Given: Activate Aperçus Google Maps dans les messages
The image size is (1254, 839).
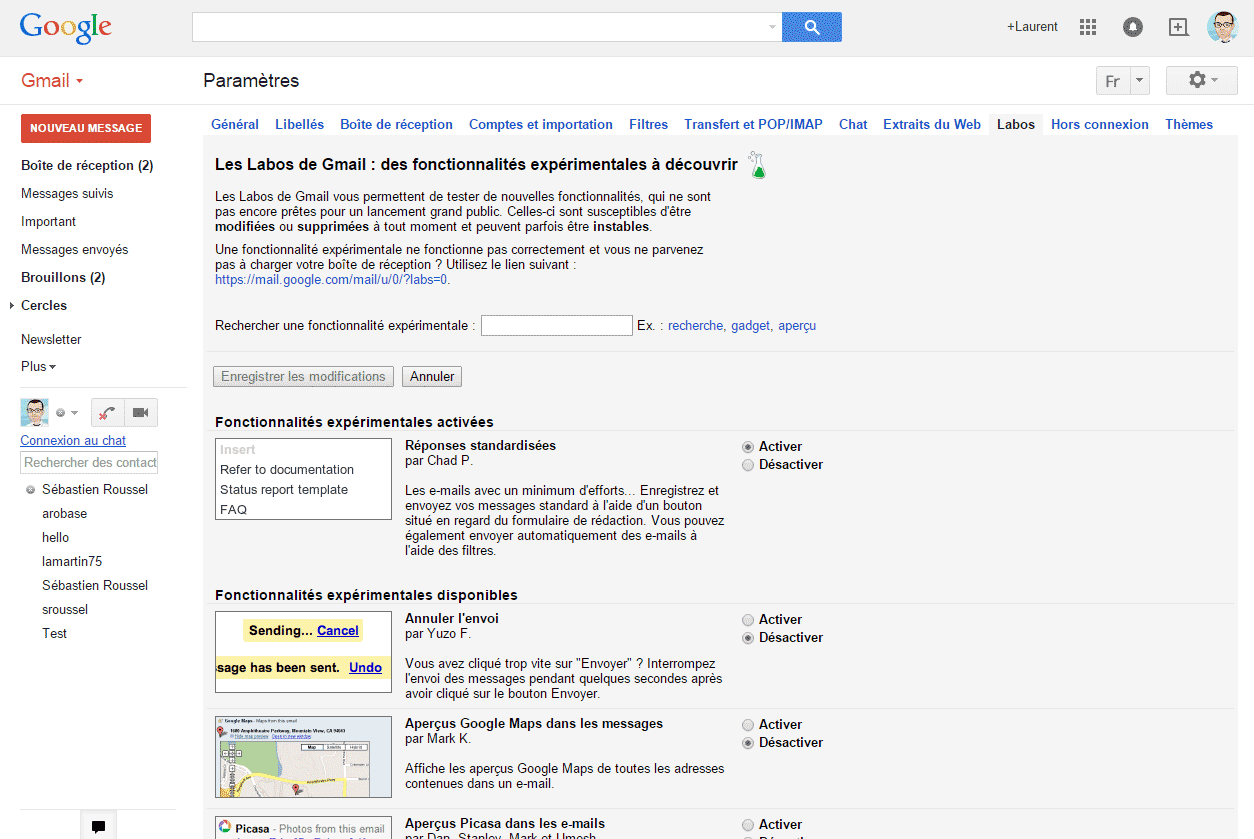Looking at the screenshot, I should (748, 725).
